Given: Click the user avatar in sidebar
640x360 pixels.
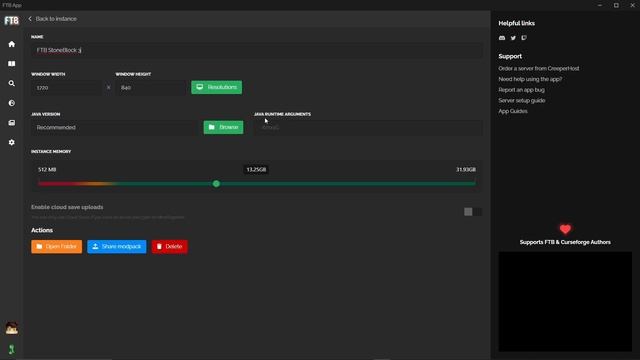Looking at the screenshot, I should click(x=11, y=328).
